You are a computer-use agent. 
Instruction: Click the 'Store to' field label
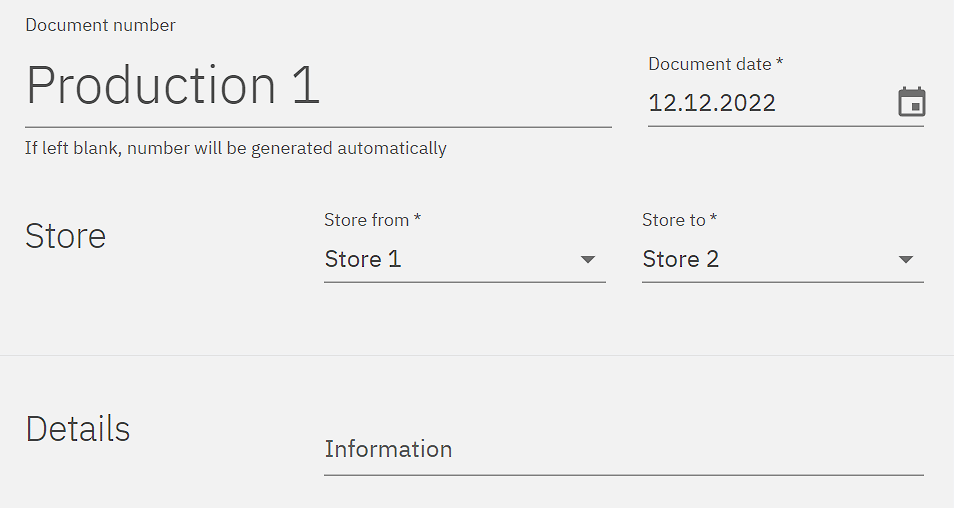tap(674, 220)
